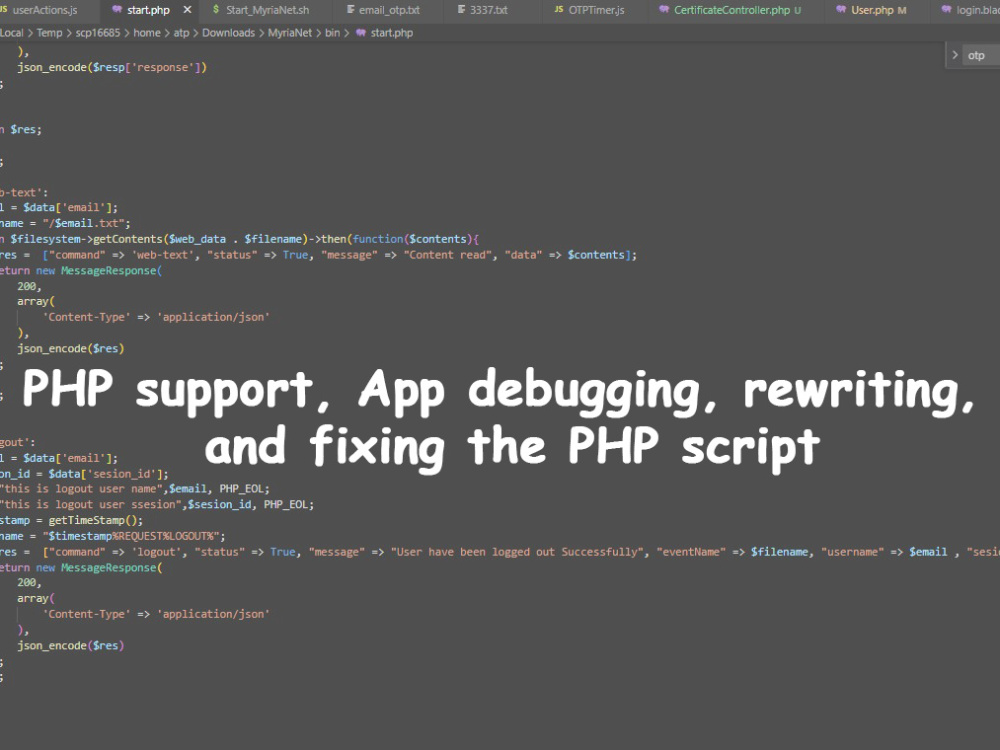Click $data['sesion_id'] in the code
The height and width of the screenshot is (750, 1000).
pyautogui.click(x=105, y=474)
